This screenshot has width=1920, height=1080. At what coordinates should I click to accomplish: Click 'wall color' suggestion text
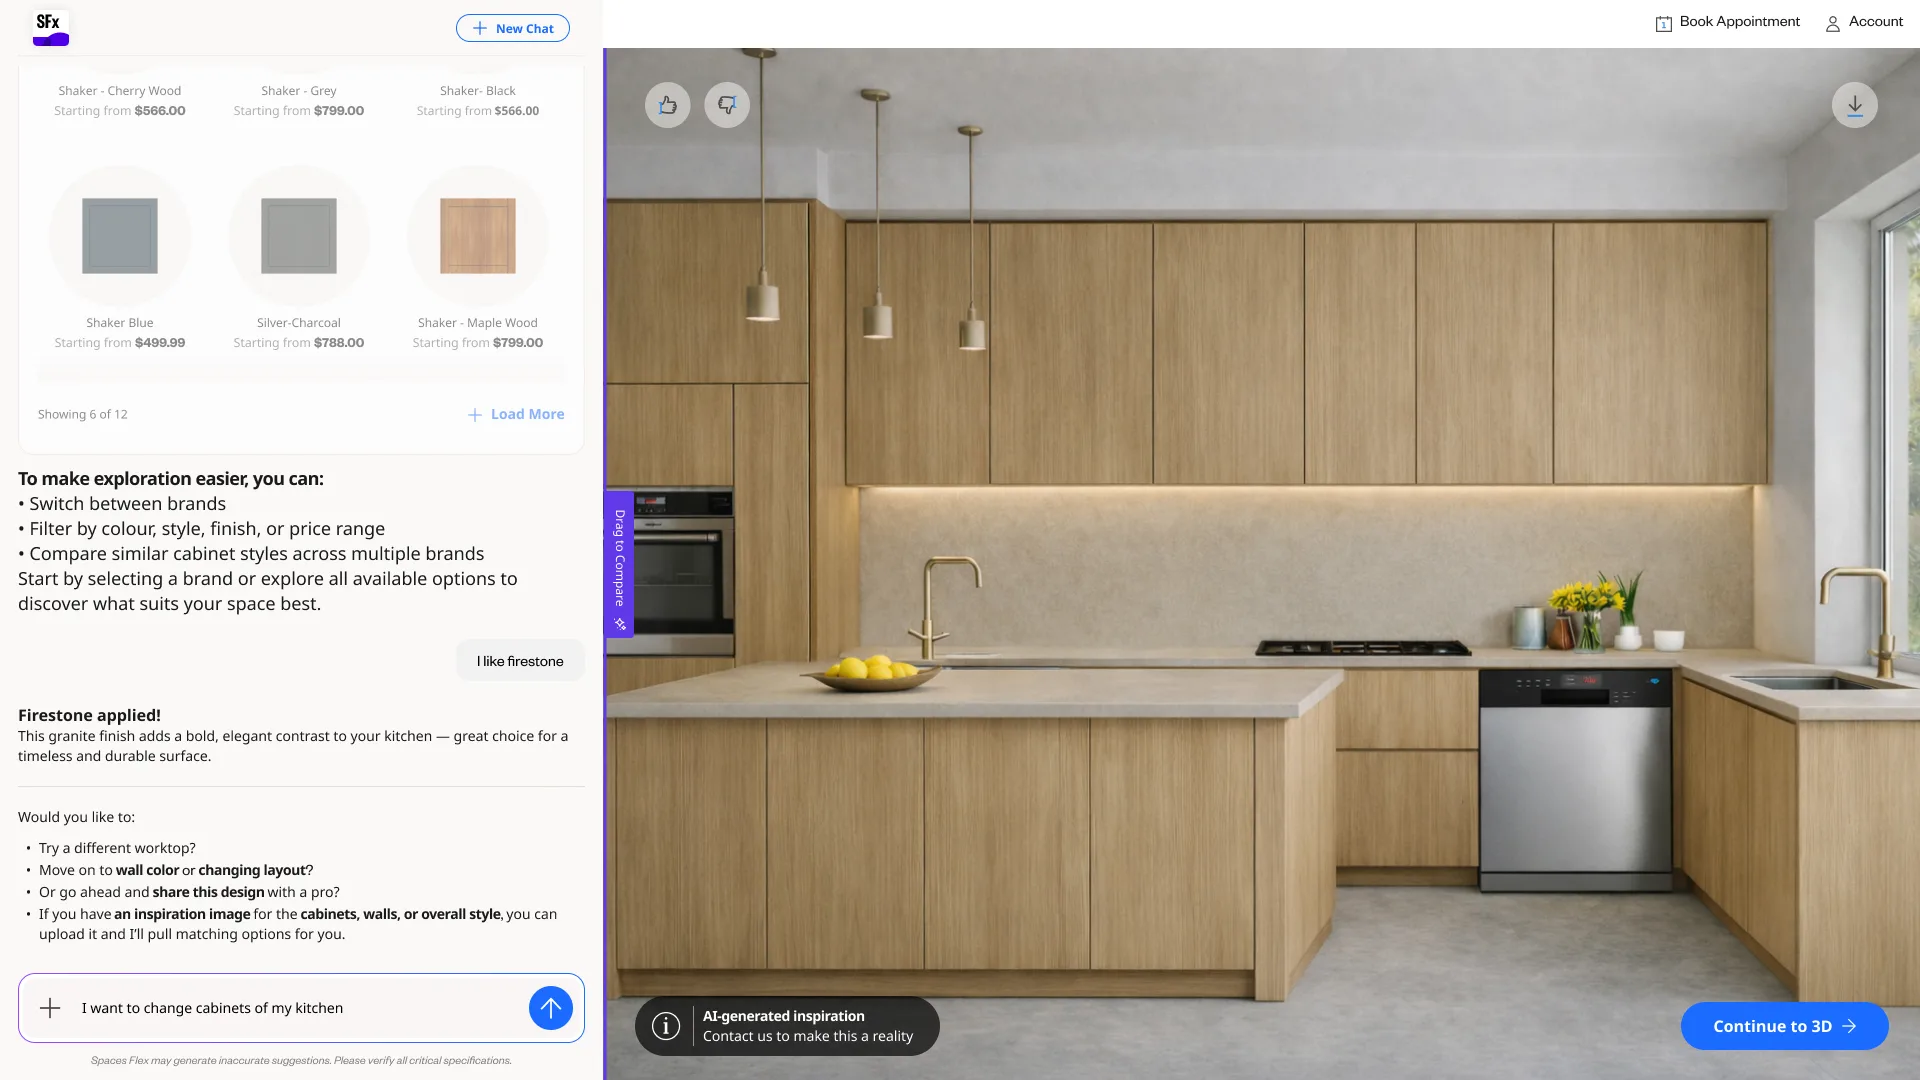click(147, 870)
